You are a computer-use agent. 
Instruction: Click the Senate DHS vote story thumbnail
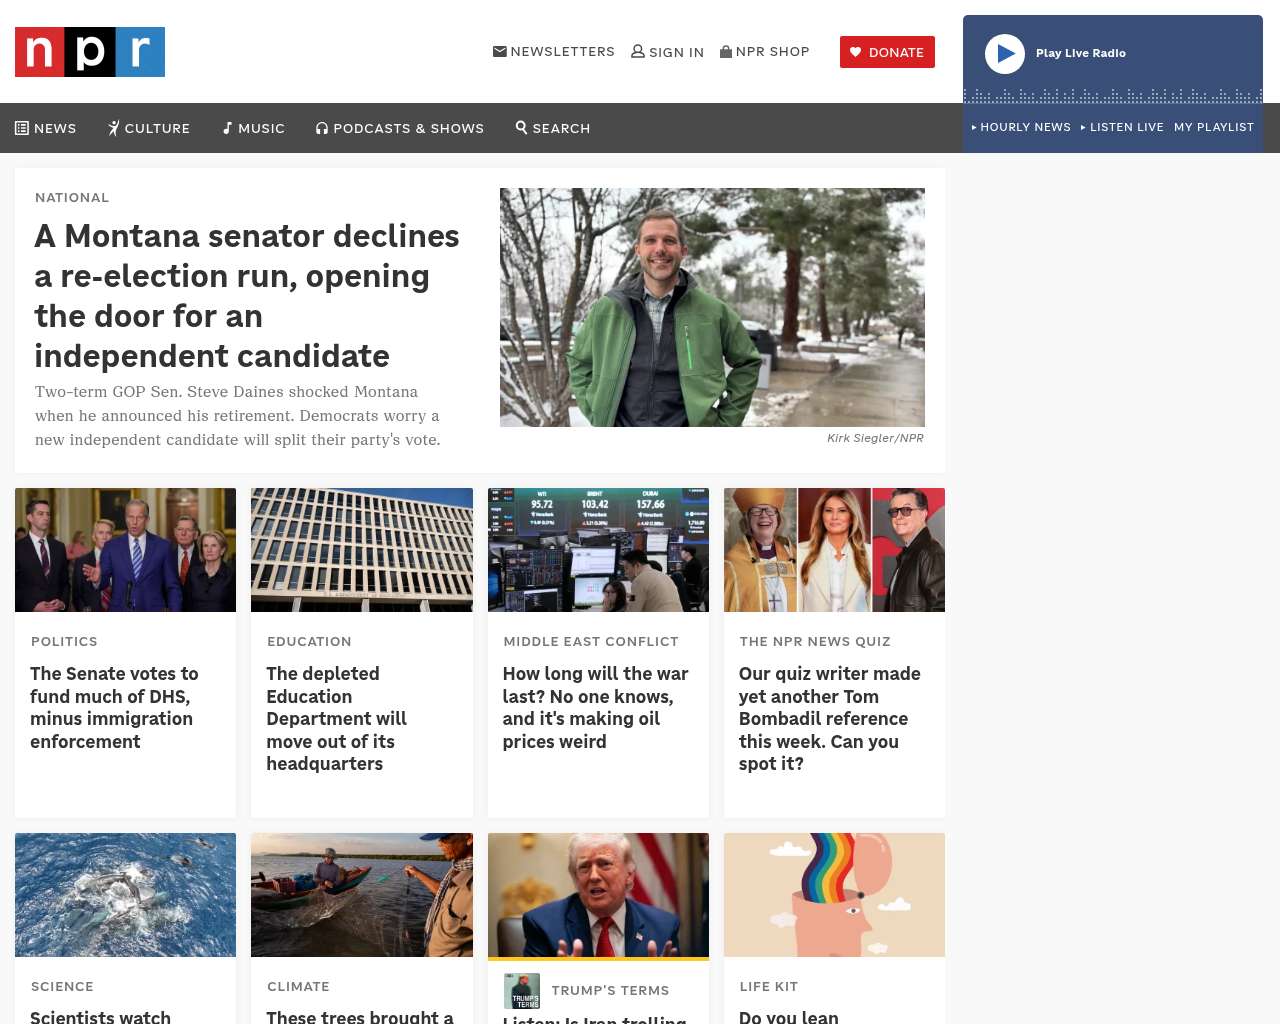pyautogui.click(x=126, y=550)
